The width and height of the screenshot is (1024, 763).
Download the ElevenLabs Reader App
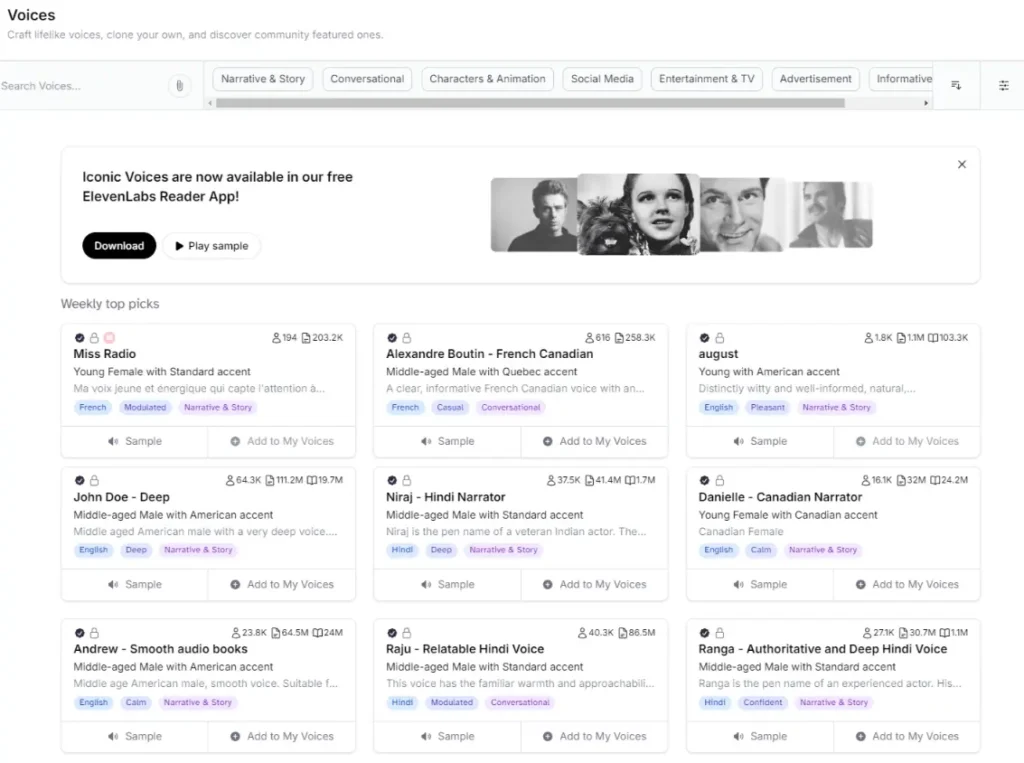click(x=119, y=246)
